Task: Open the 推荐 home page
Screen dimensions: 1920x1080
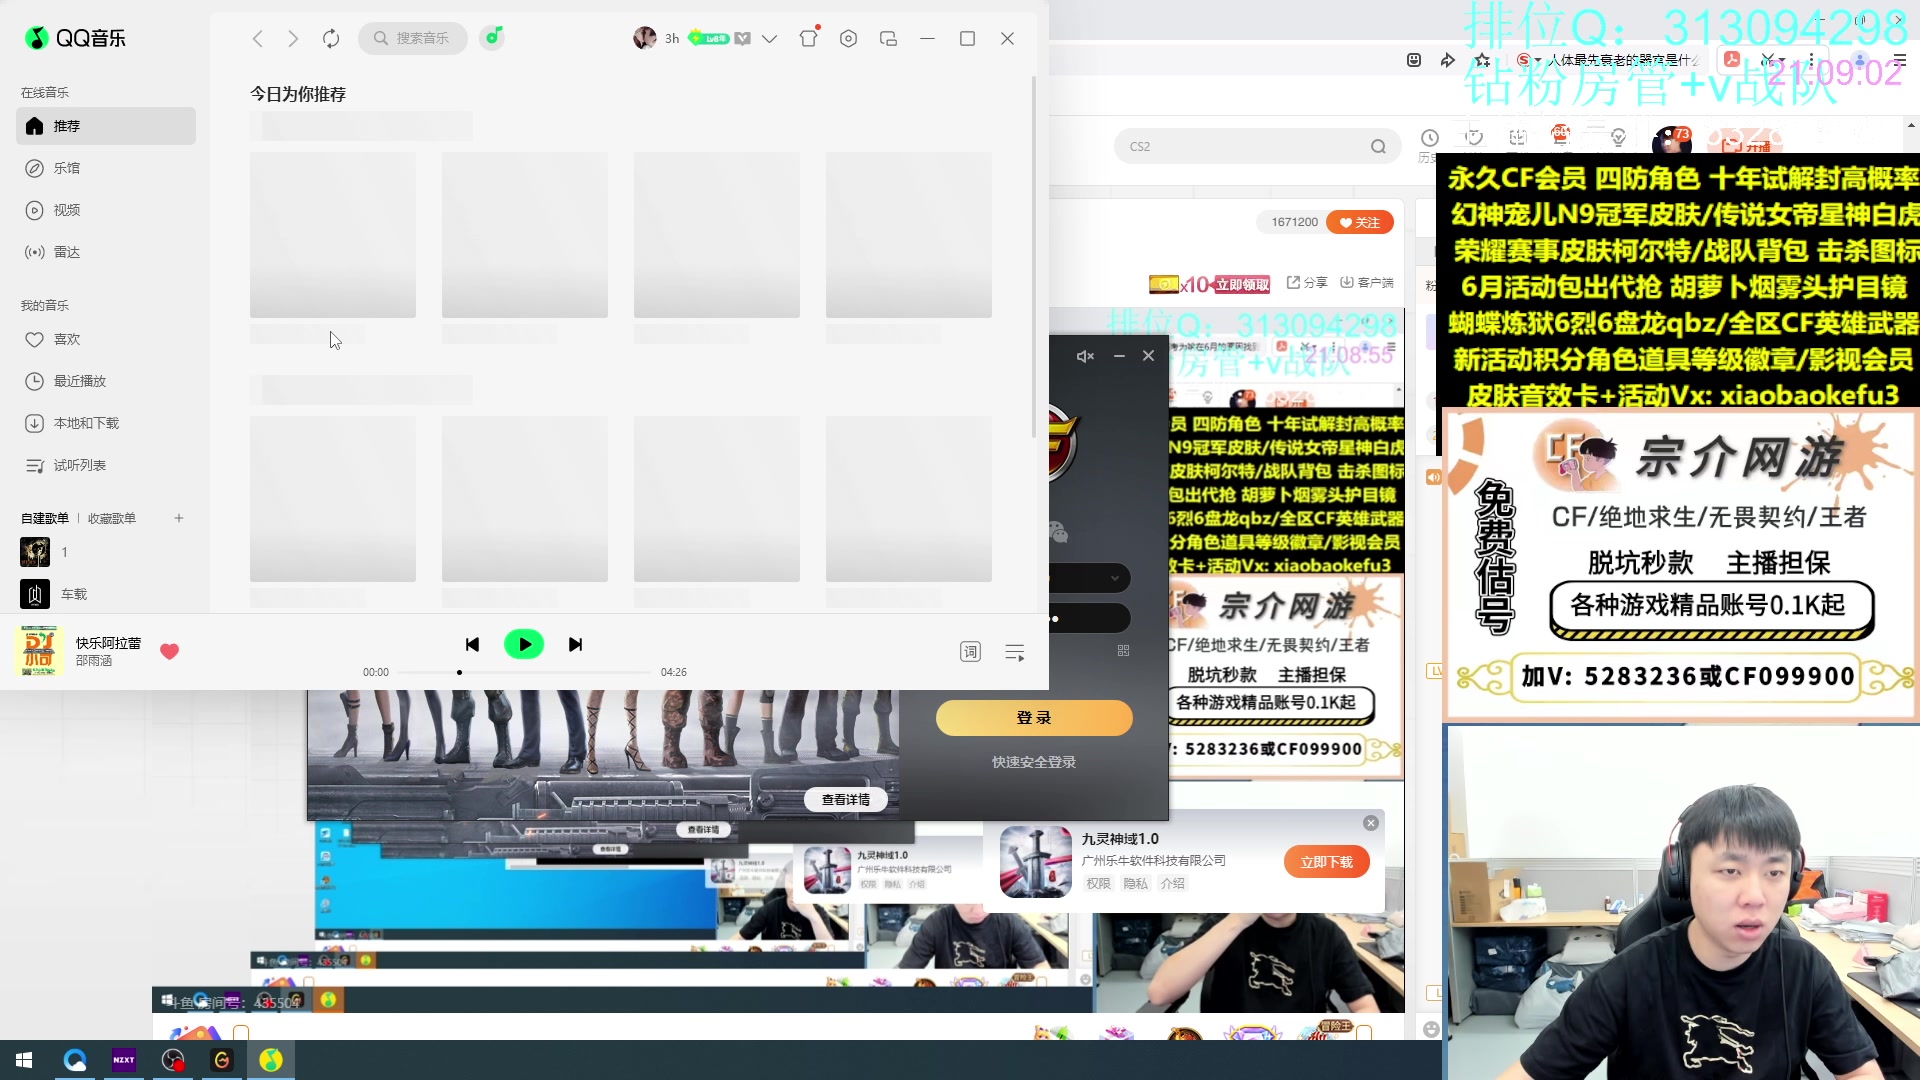Action: coord(105,126)
